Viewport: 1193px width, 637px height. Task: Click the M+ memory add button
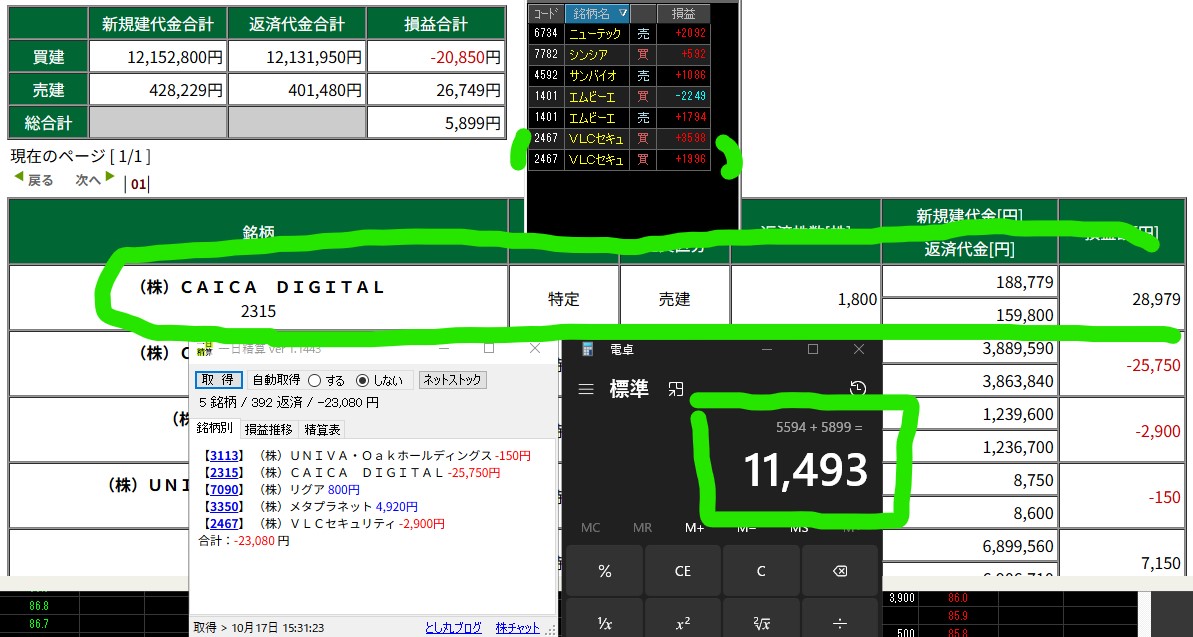click(x=694, y=527)
